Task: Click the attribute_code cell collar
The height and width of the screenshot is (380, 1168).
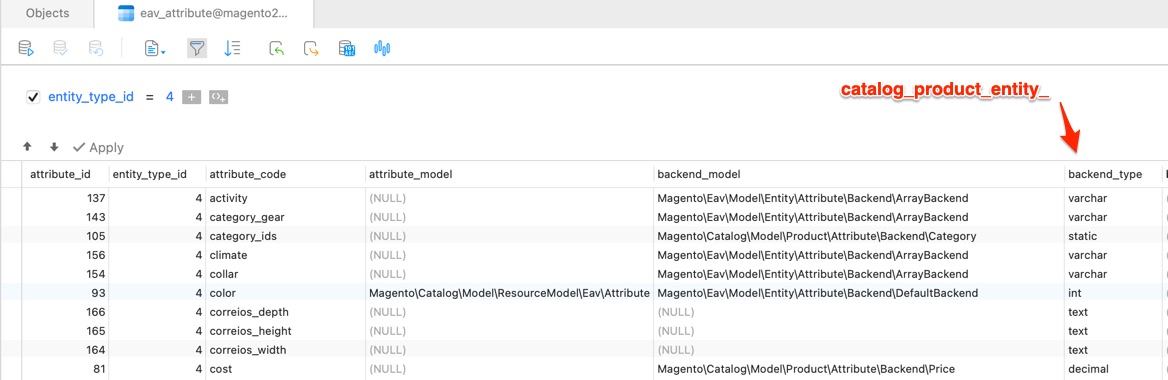Action: [x=285, y=274]
